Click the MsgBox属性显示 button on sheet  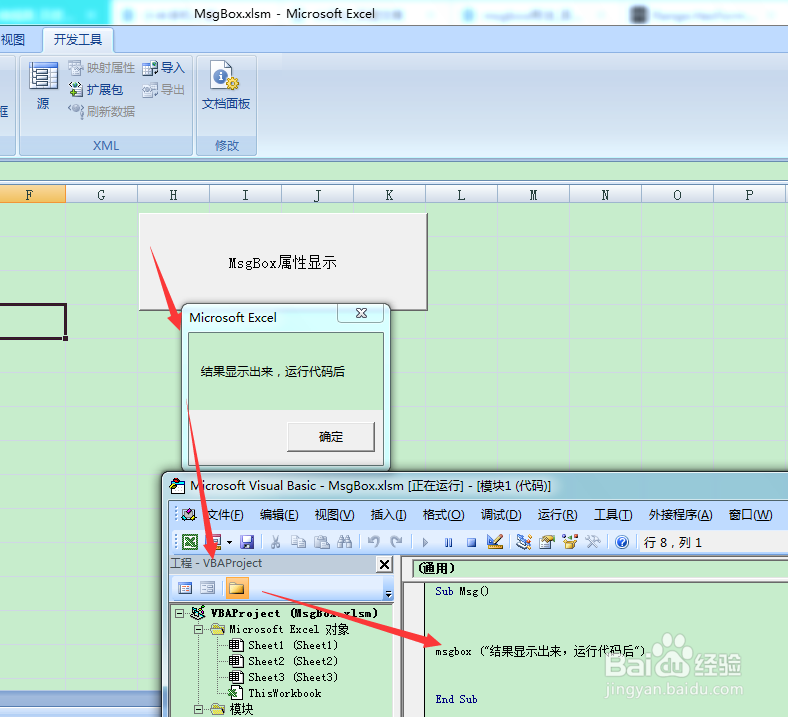pos(283,262)
